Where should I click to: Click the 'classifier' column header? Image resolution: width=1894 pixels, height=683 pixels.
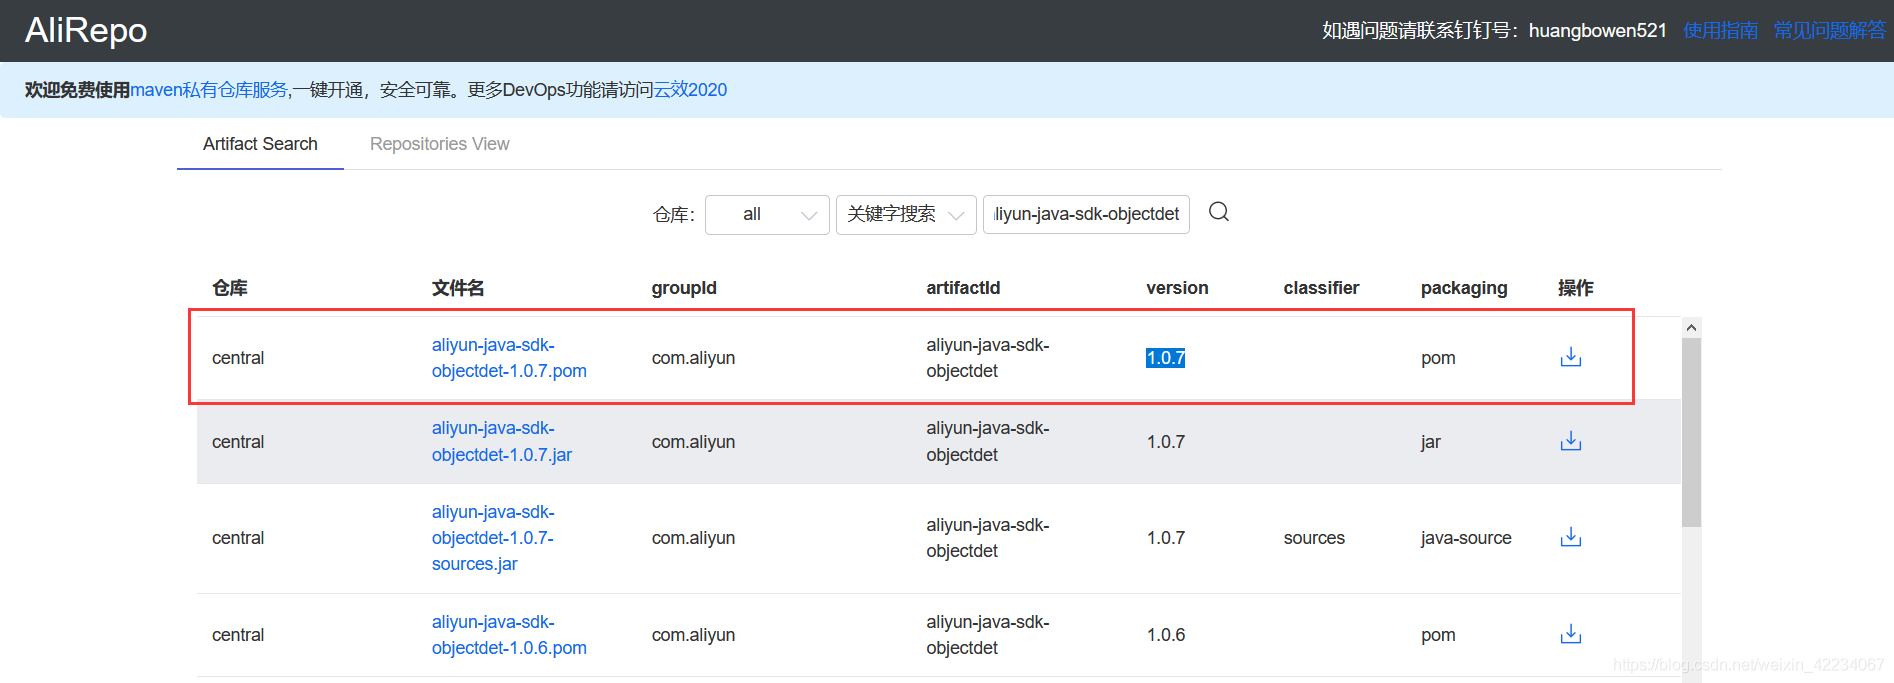(x=1321, y=288)
